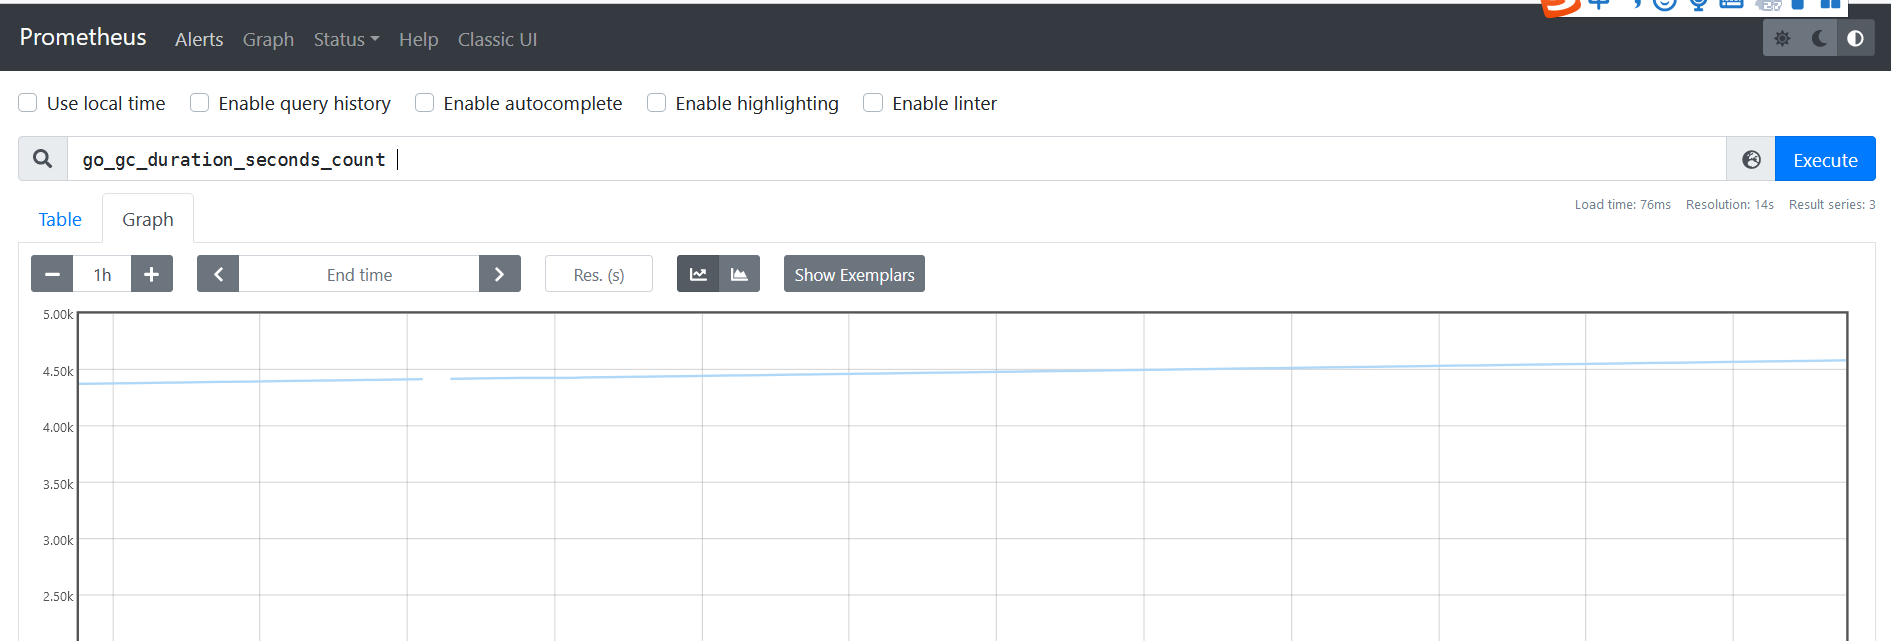Click the 1h range input
The height and width of the screenshot is (641, 1891).
click(102, 274)
